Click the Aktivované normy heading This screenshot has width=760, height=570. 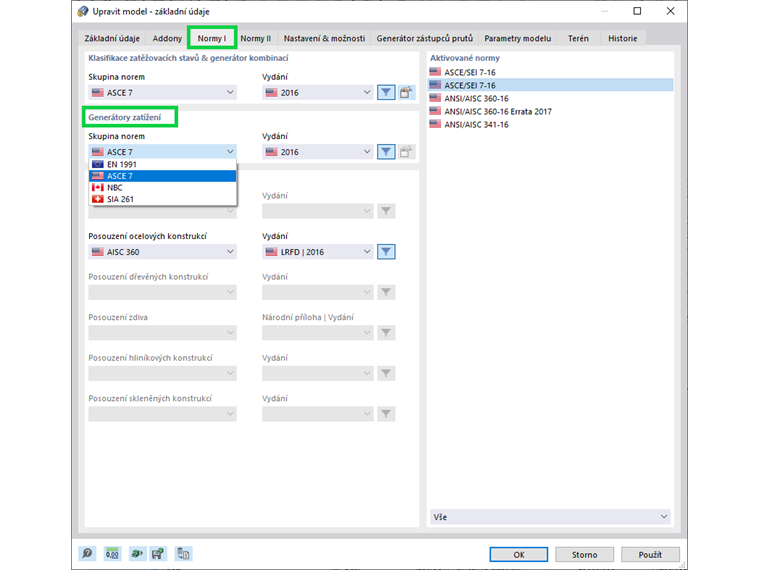(x=465, y=58)
